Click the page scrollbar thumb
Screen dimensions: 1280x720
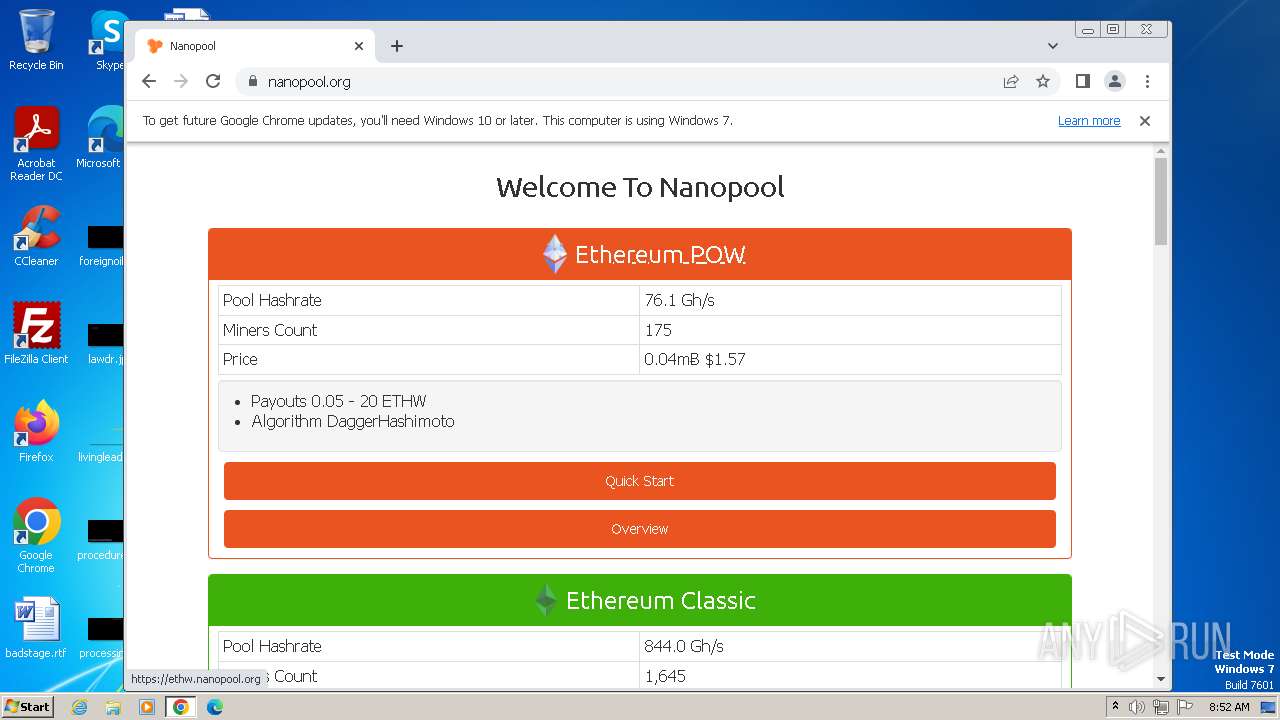click(x=1161, y=201)
